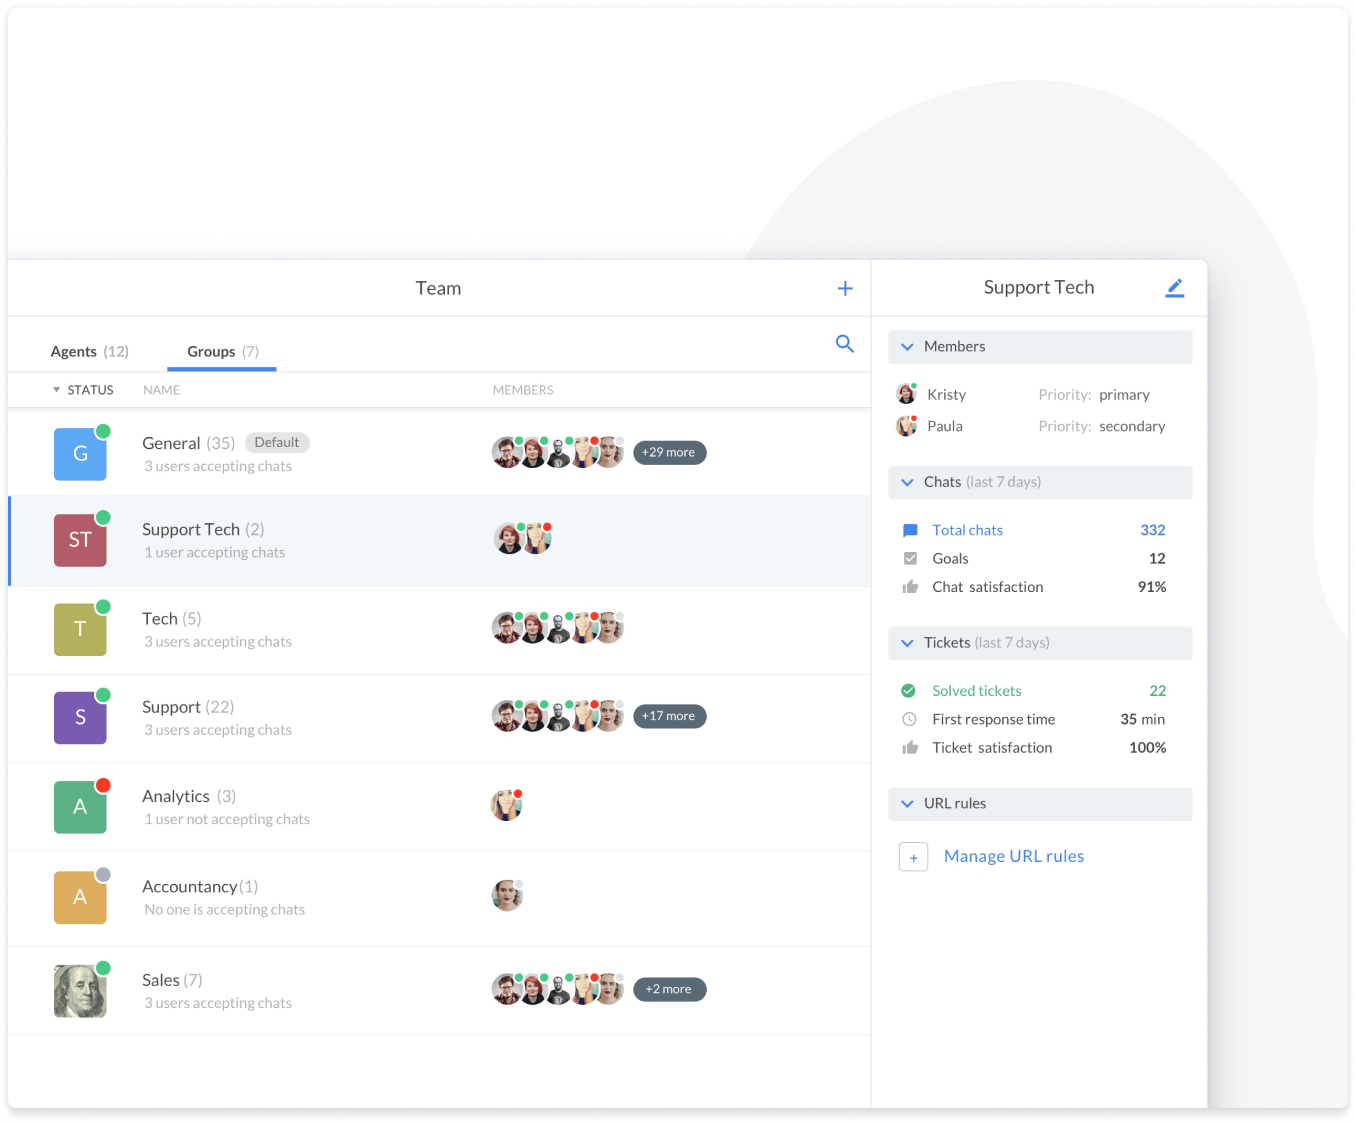
Task: Show +2 more members in Sales
Action: 669,989
